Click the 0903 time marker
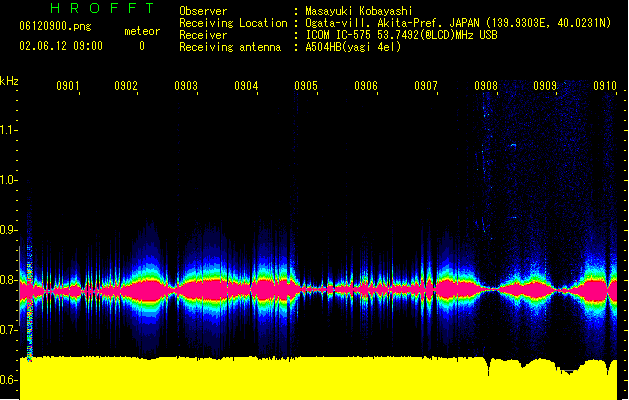The height and width of the screenshot is (400, 629). coord(186,86)
